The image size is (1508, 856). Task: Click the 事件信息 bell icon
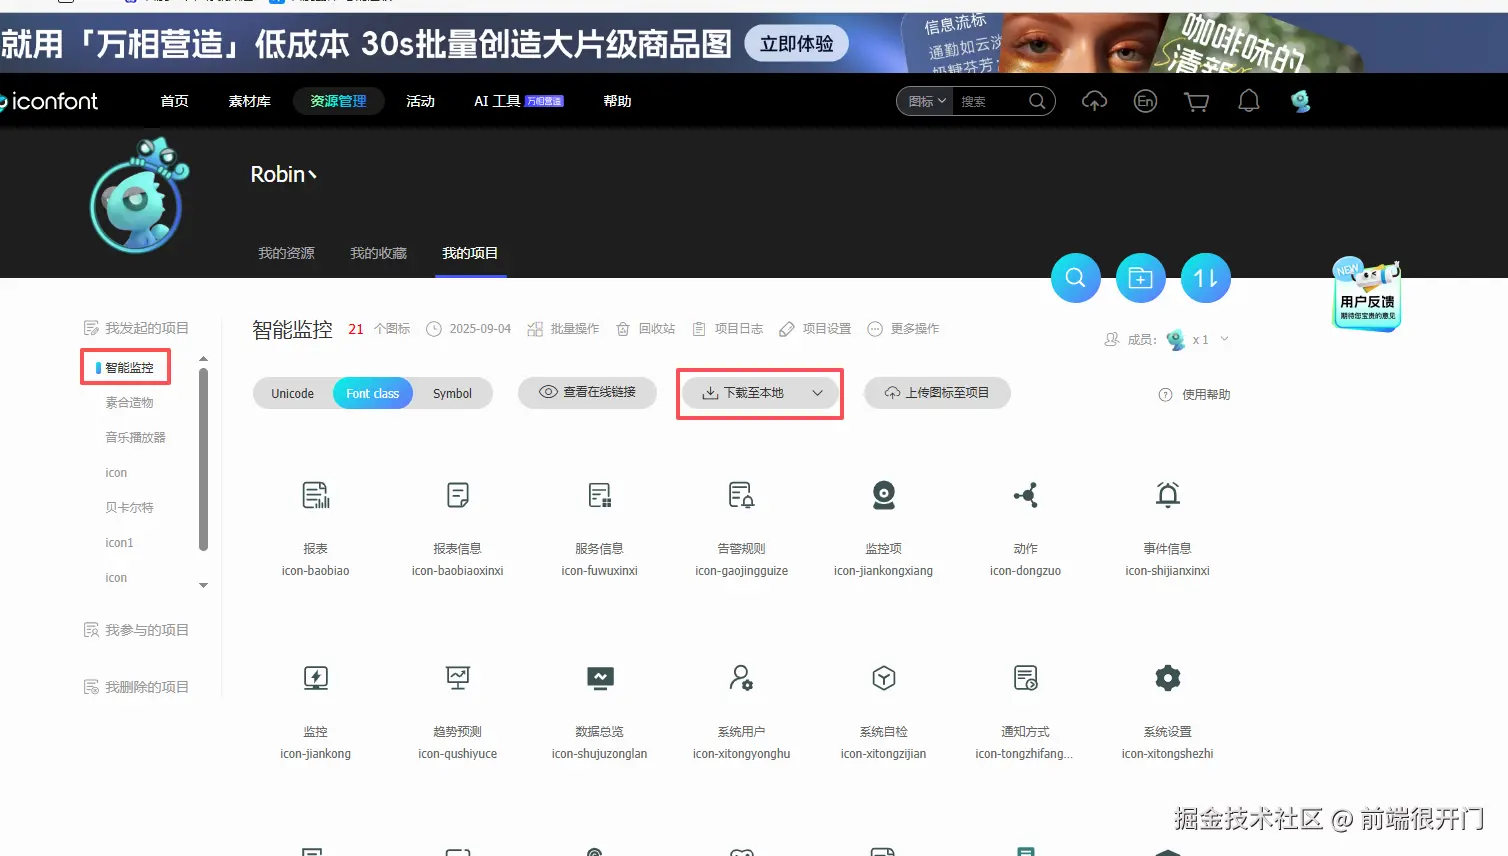(x=1168, y=495)
